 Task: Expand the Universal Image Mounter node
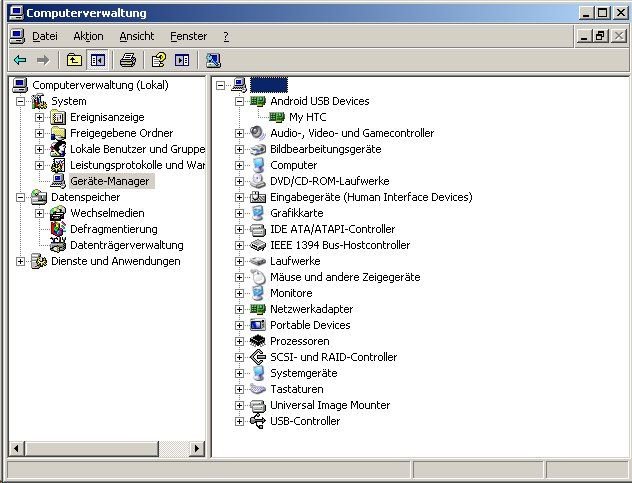tap(239, 405)
